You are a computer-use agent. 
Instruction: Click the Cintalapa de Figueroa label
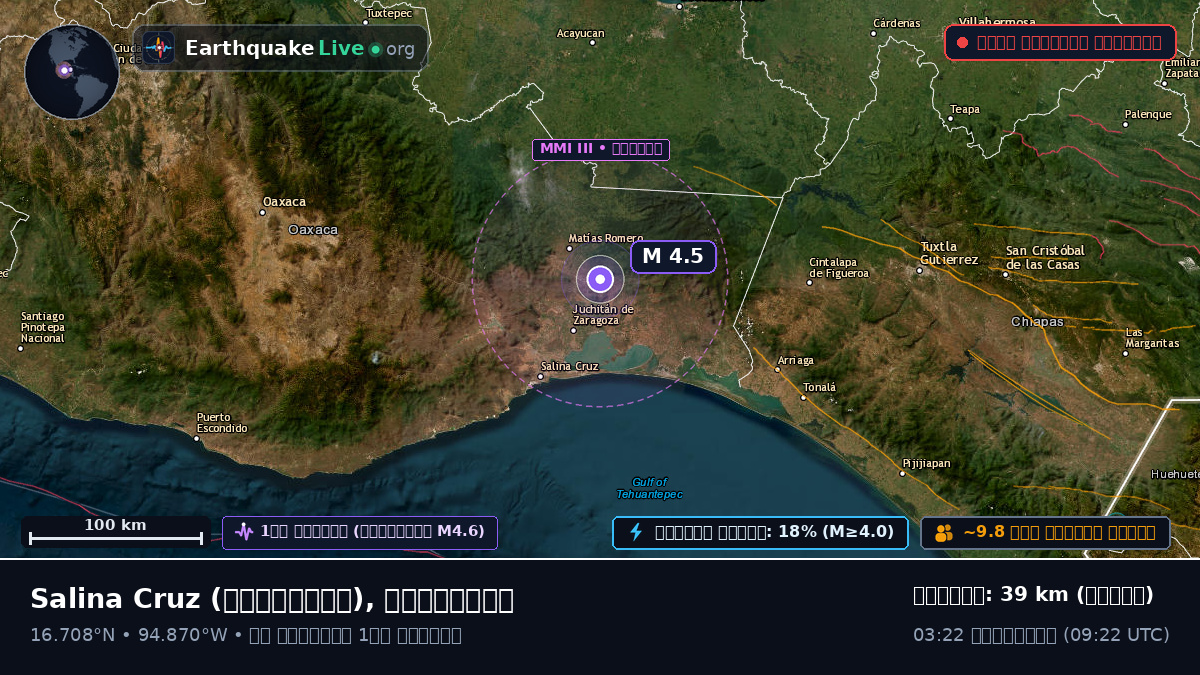pyautogui.click(x=839, y=268)
